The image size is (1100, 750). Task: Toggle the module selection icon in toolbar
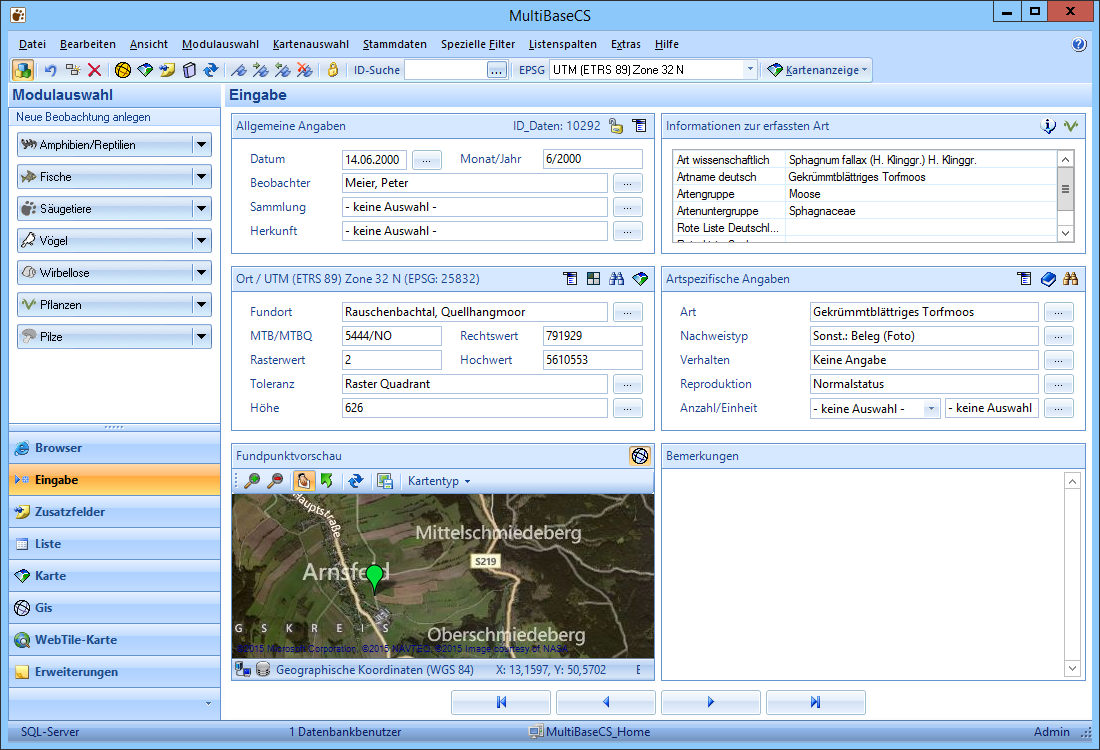[x=22, y=70]
